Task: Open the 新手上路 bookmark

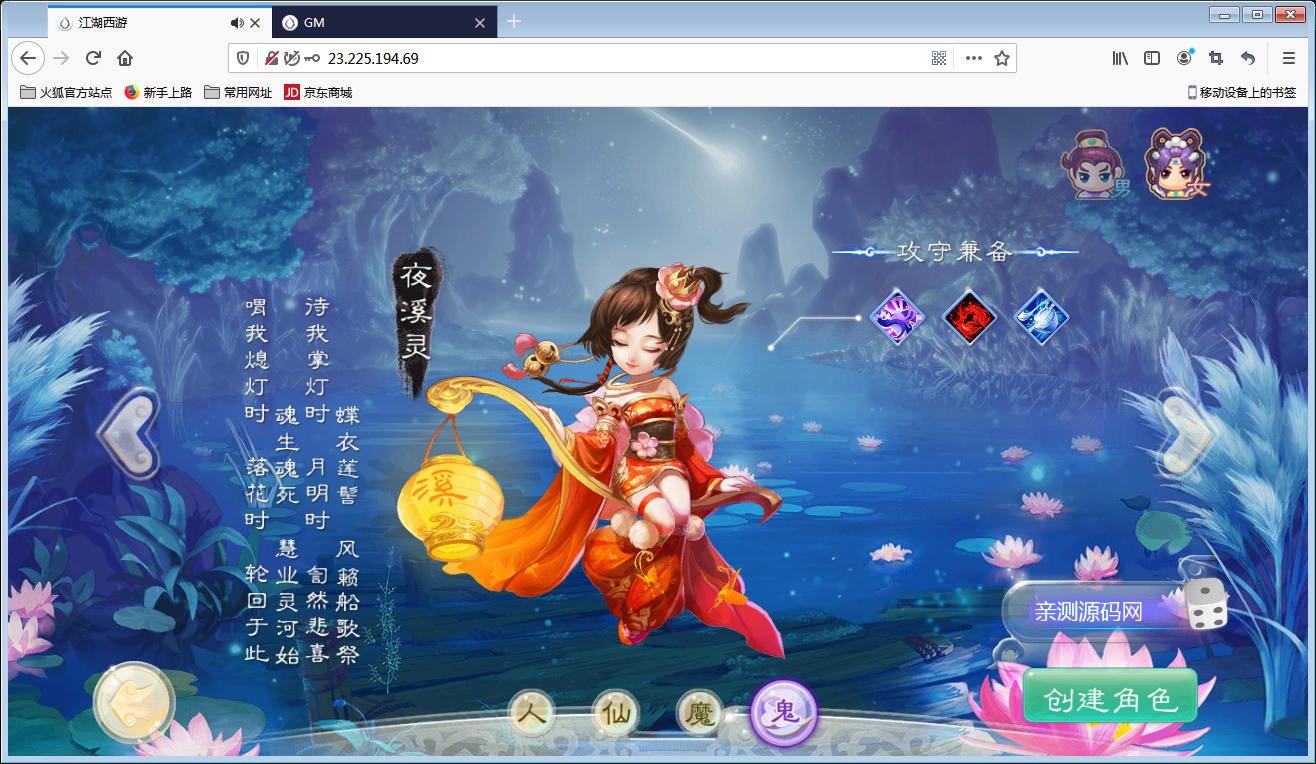Action: [158, 92]
